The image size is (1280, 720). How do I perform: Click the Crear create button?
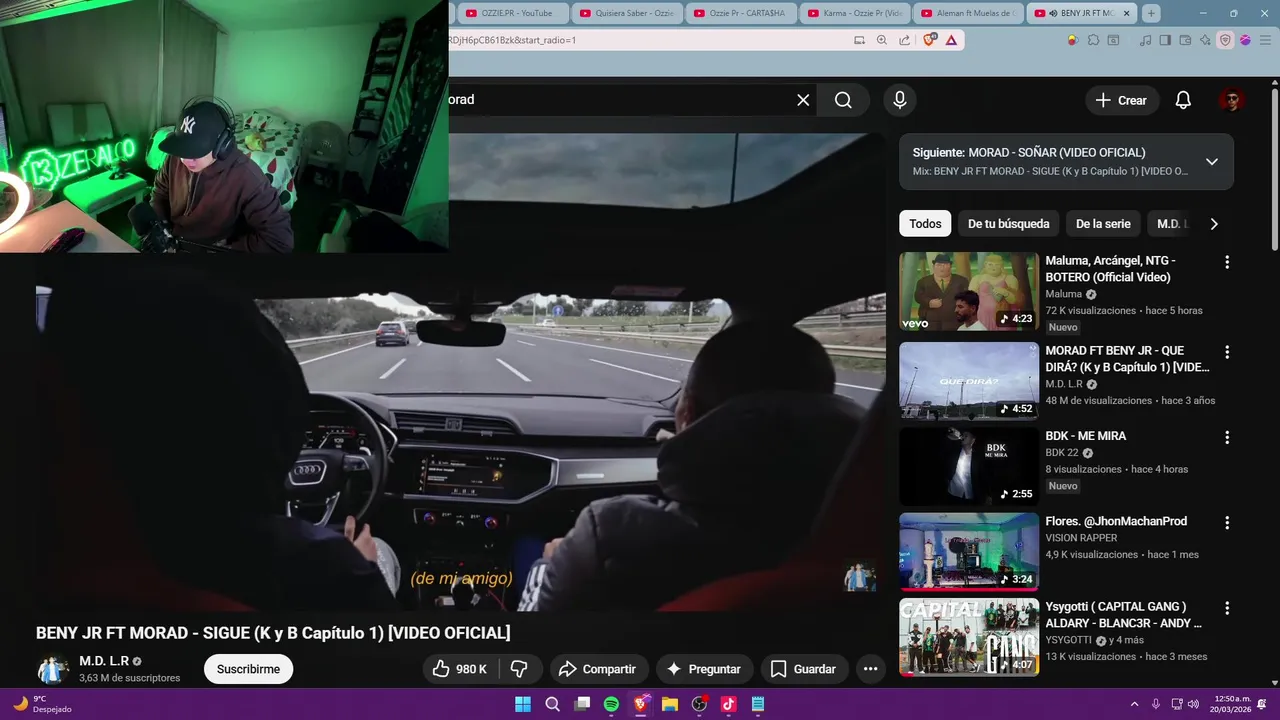coord(1121,100)
